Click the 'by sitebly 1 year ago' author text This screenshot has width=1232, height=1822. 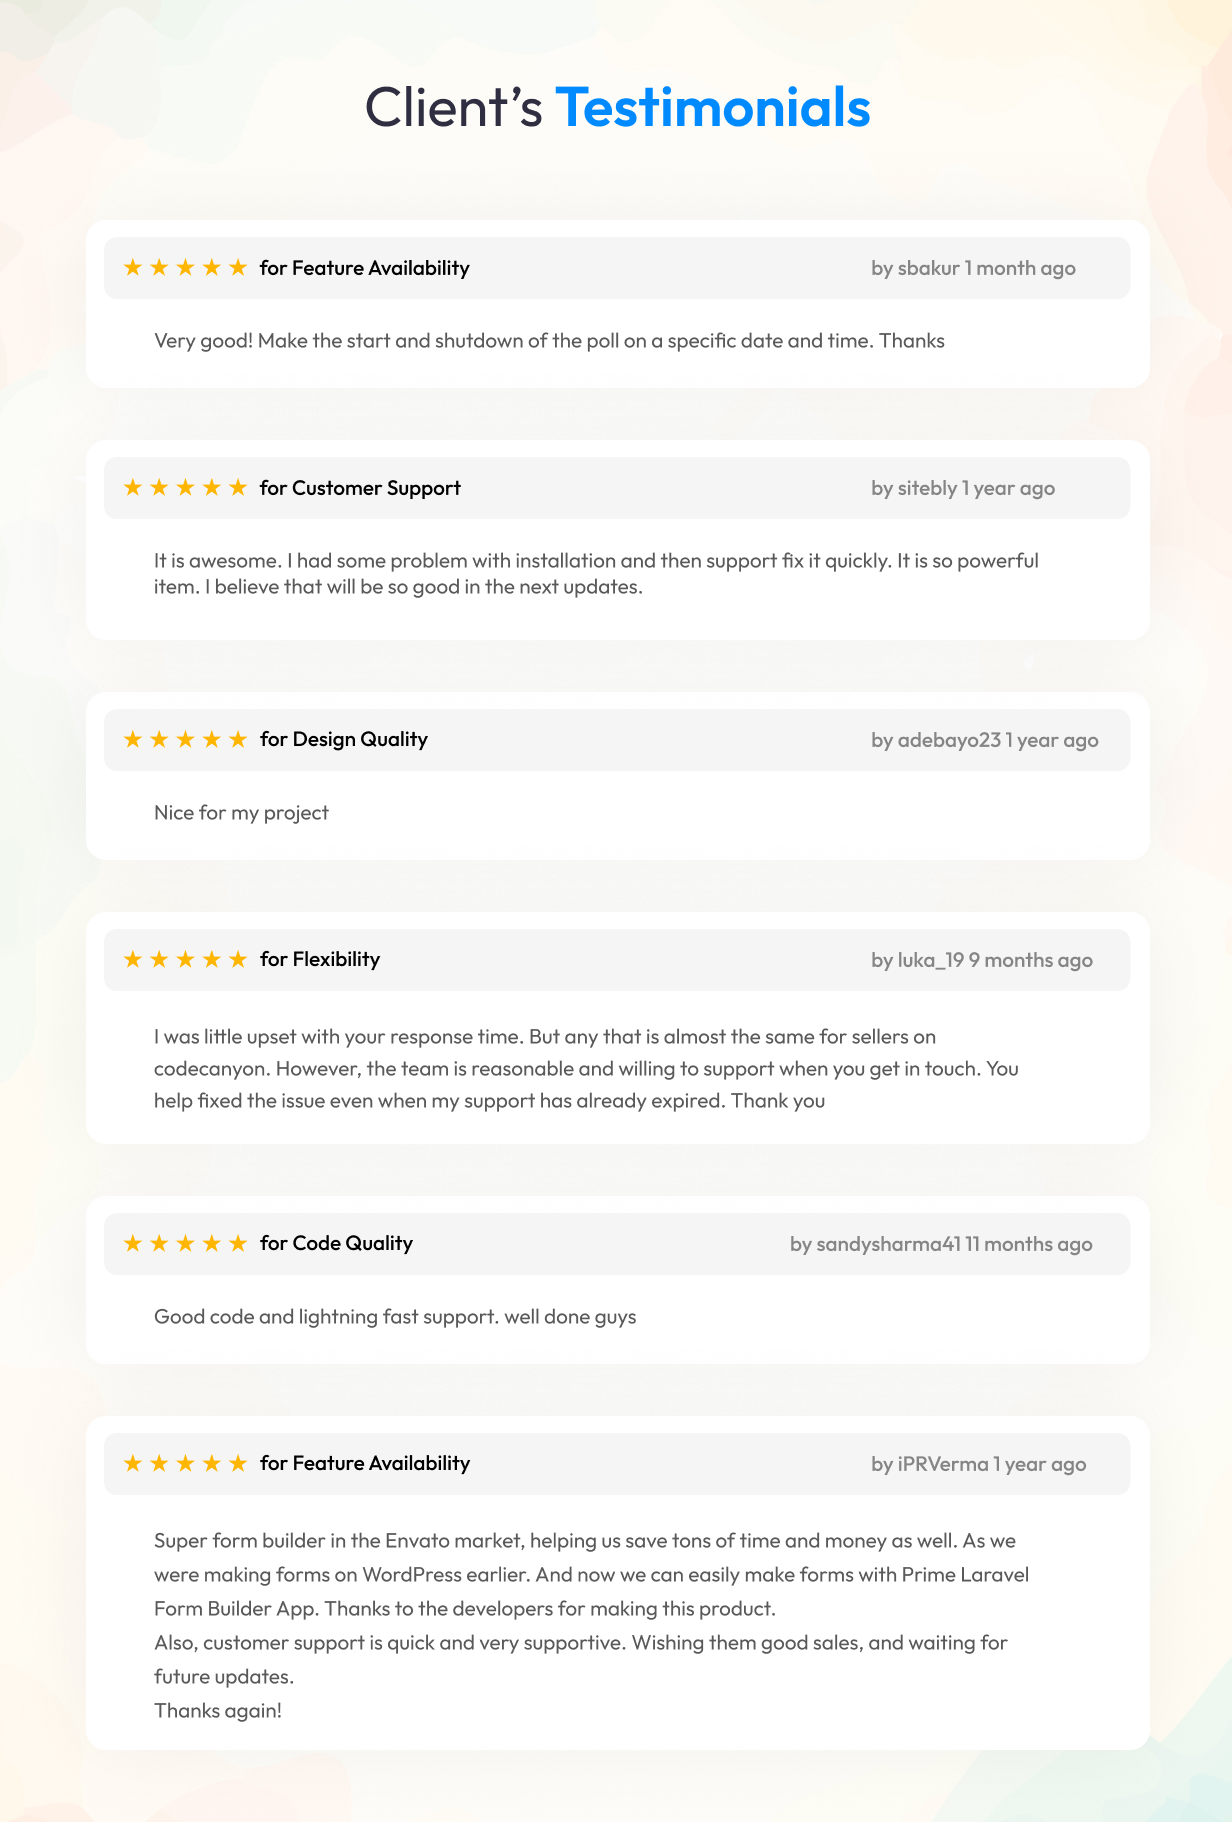coord(963,488)
